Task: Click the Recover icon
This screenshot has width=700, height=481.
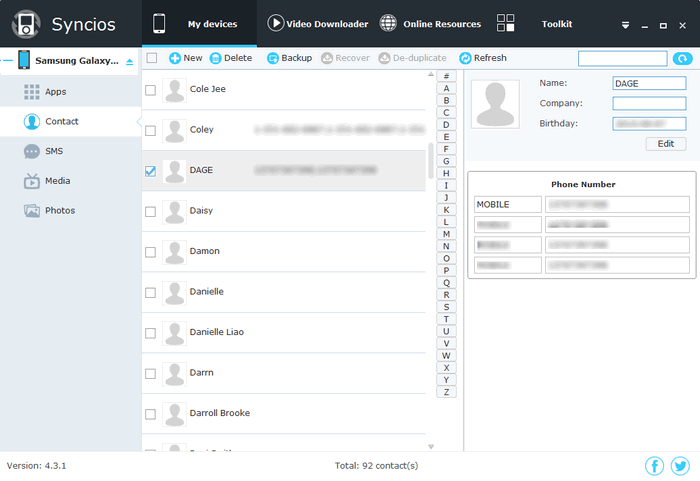Action: 327,58
